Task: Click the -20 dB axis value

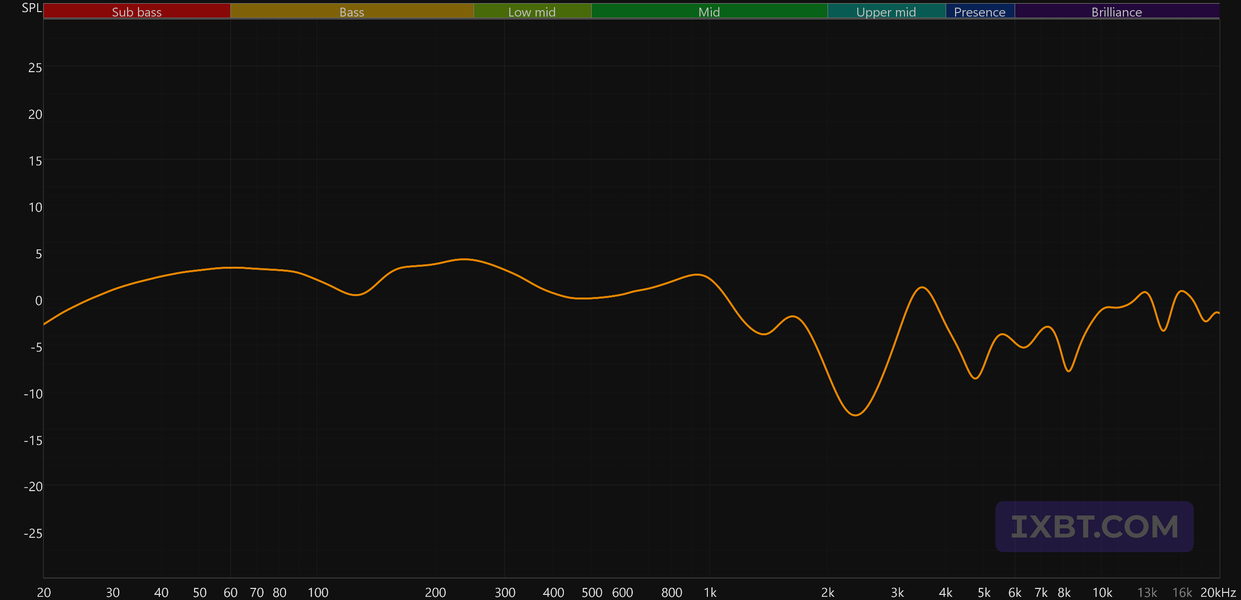Action: (33, 486)
